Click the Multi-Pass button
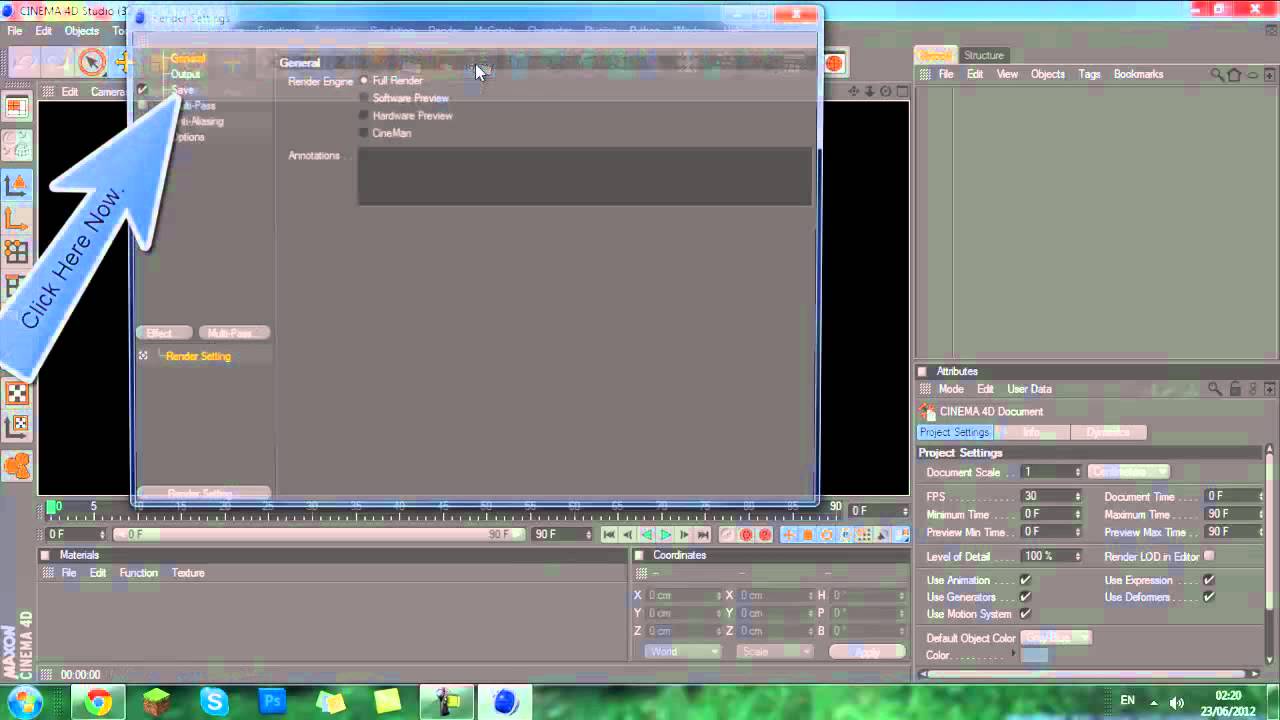This screenshot has width=1280, height=720. 234,333
